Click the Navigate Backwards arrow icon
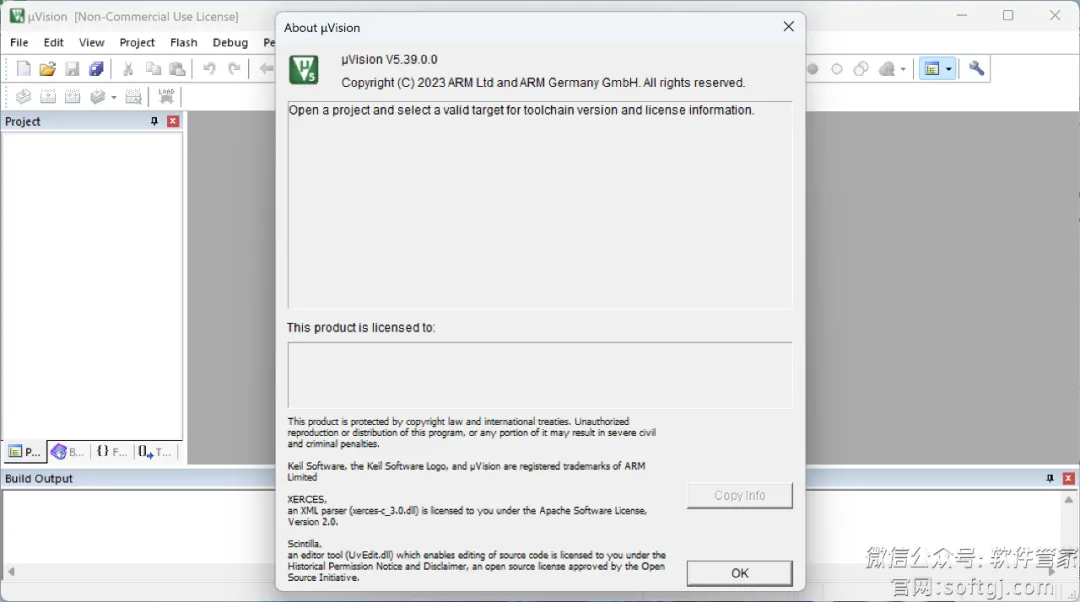Image resolution: width=1080 pixels, height=602 pixels. (266, 69)
